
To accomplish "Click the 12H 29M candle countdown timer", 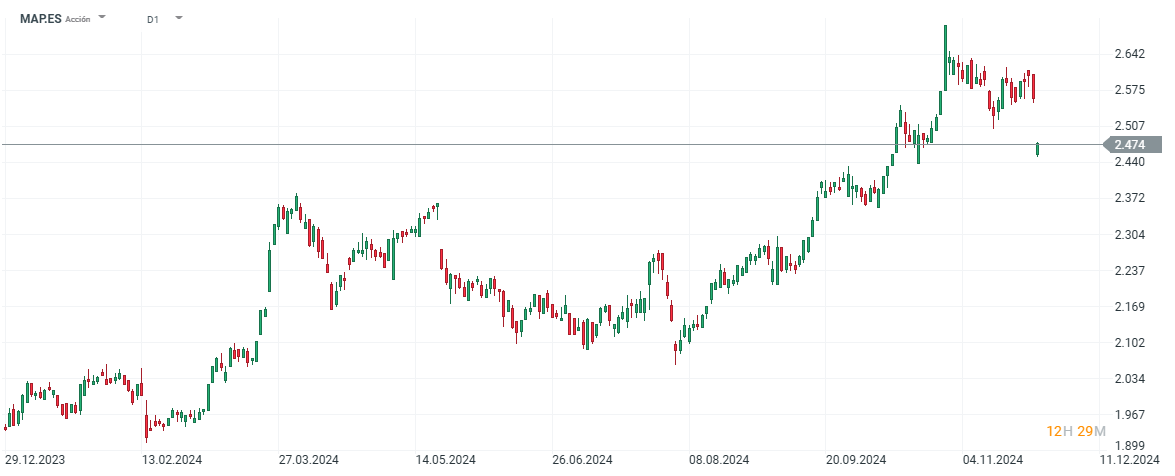I will [1075, 431].
